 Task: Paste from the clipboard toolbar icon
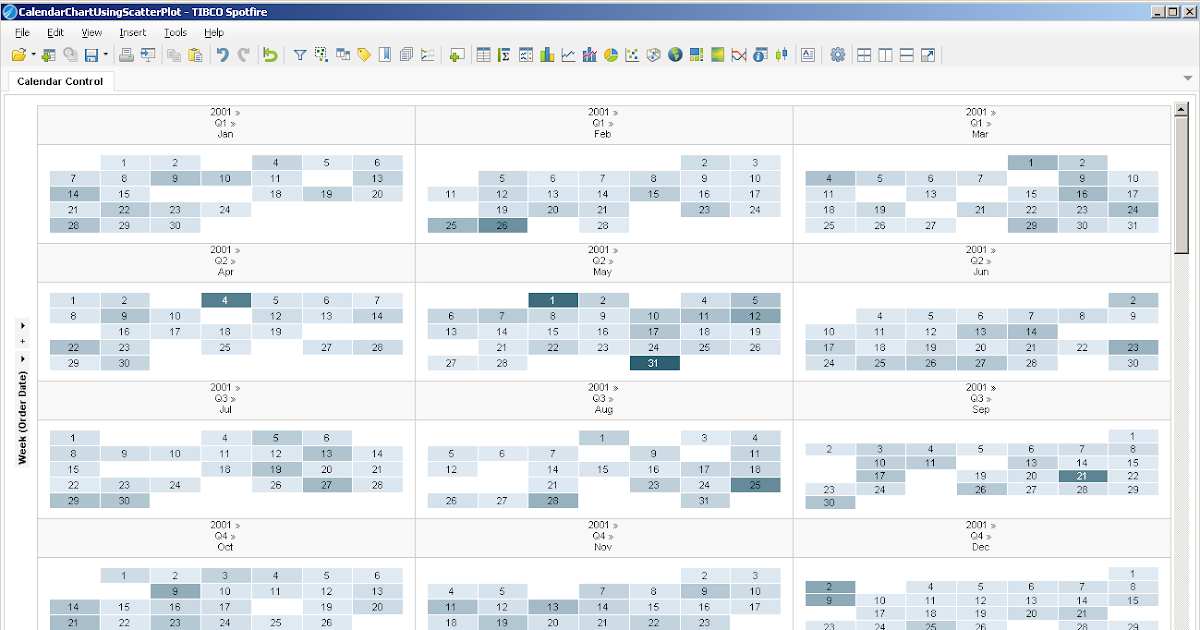(x=195, y=55)
